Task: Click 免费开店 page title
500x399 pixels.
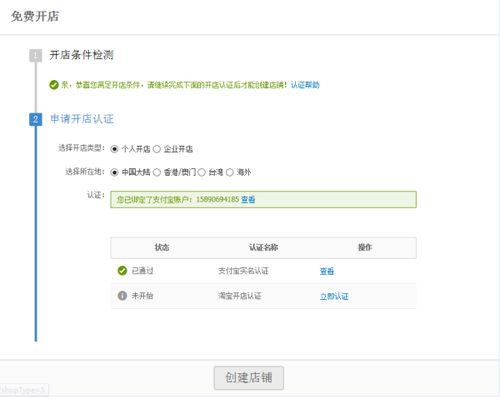Action: coord(35,16)
